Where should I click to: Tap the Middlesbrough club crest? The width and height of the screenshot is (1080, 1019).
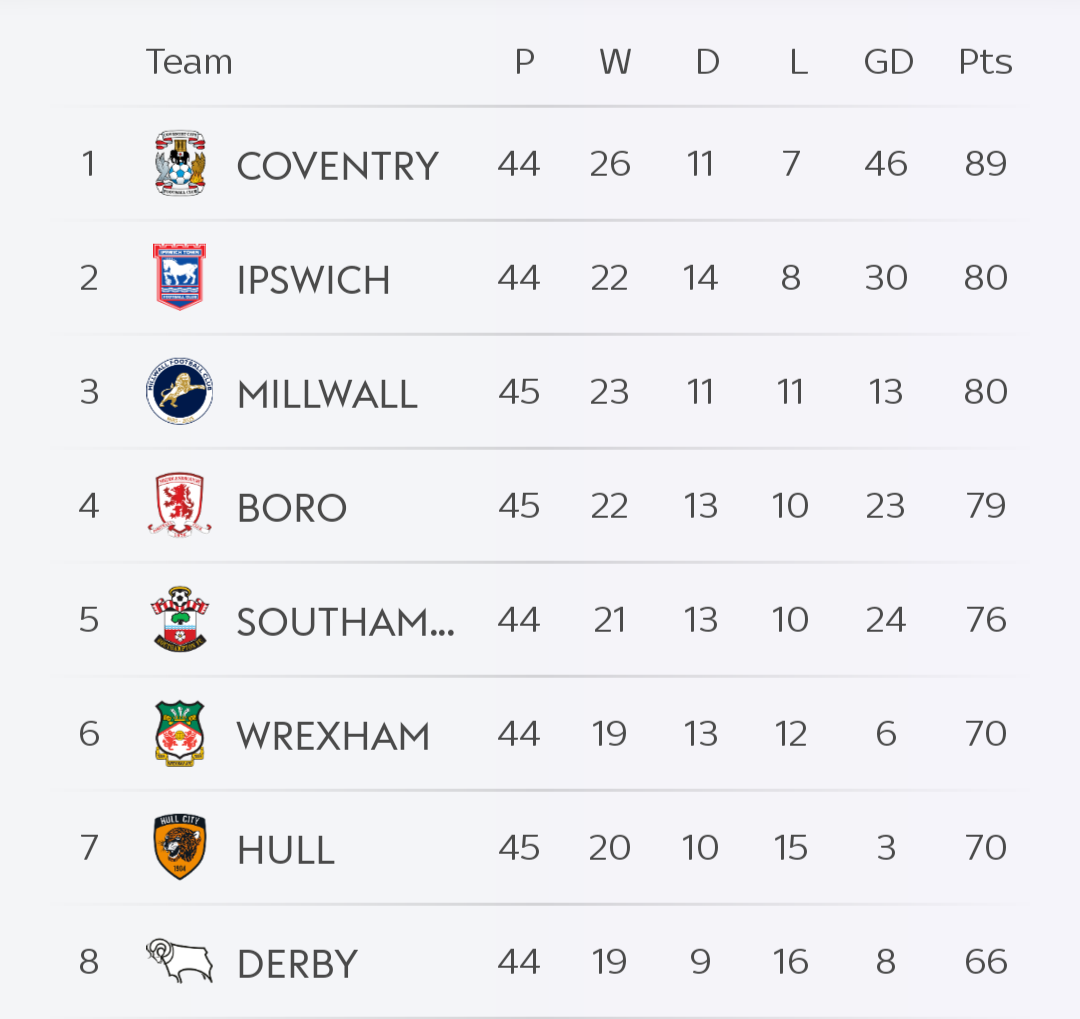pos(180,505)
